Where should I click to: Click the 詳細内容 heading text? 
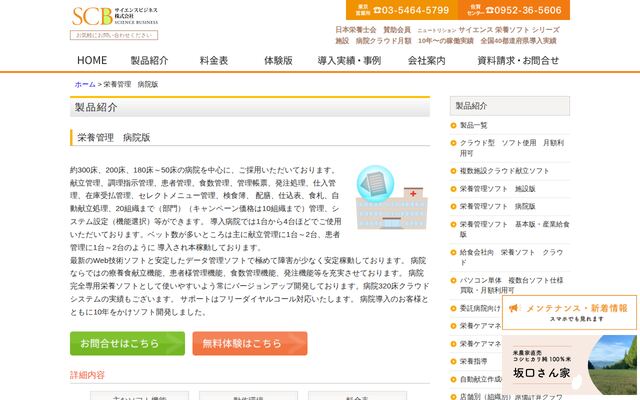coord(87,375)
